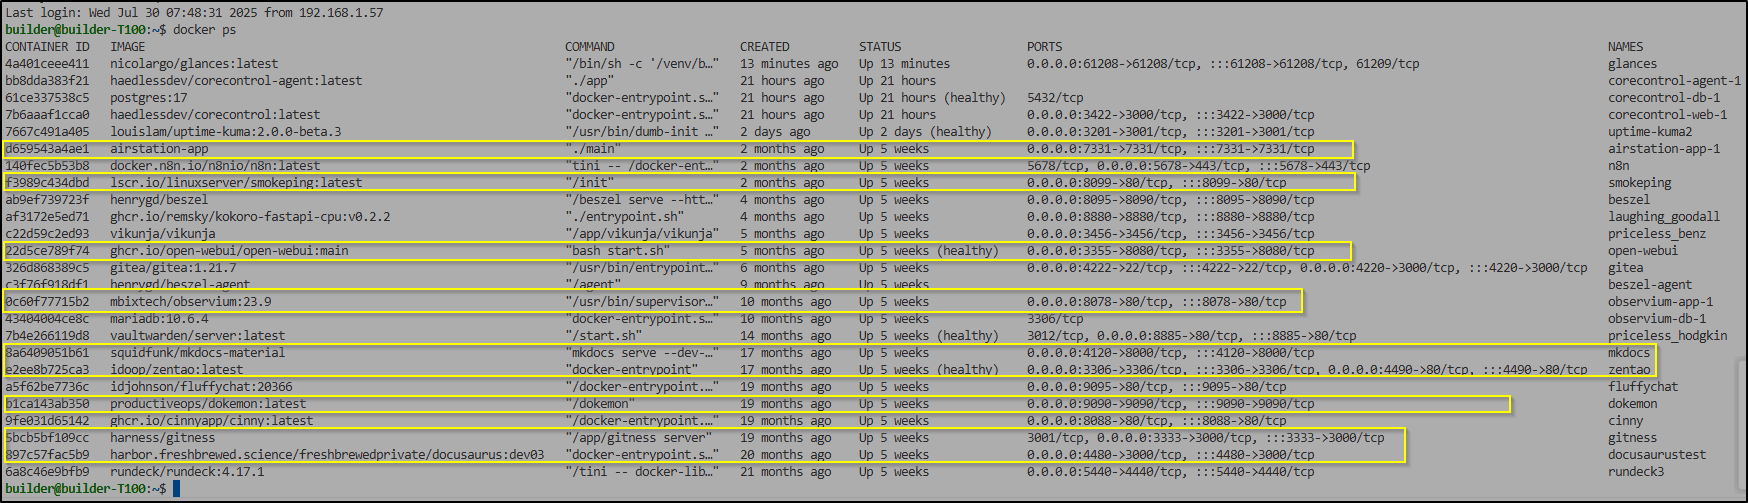This screenshot has height=503, width=1748.
Task: Click the COMMAND column header
Action: click(590, 47)
